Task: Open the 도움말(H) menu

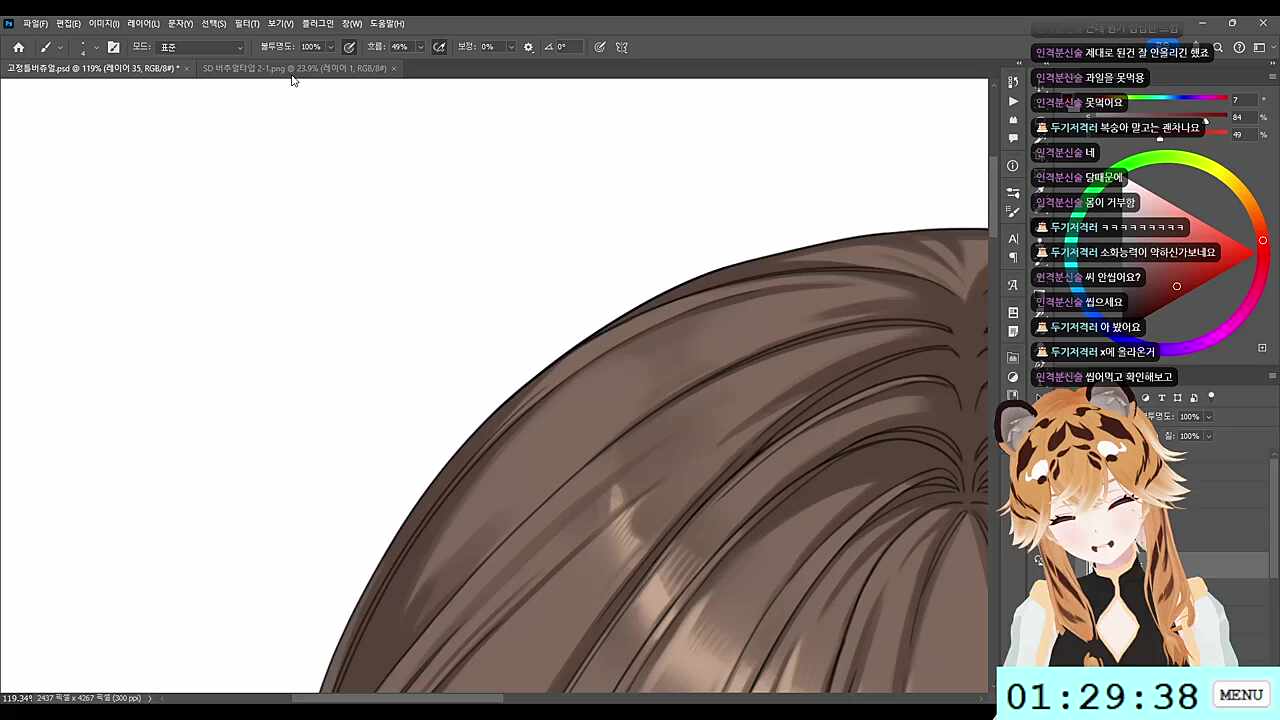Action: [387, 23]
